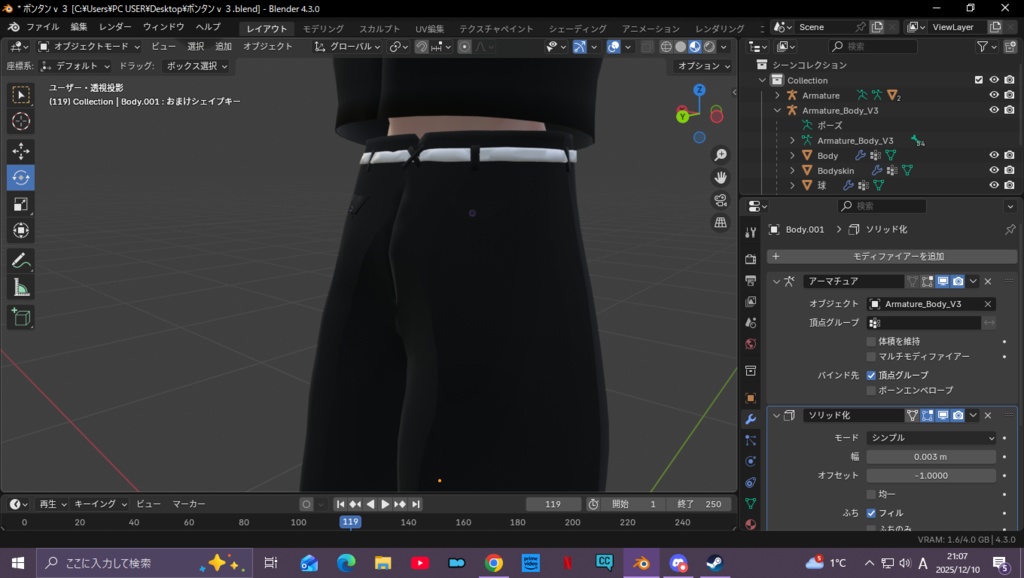The height and width of the screenshot is (578, 1024).
Task: Collapse the アーマチュア modifier panel
Action: pyautogui.click(x=776, y=281)
